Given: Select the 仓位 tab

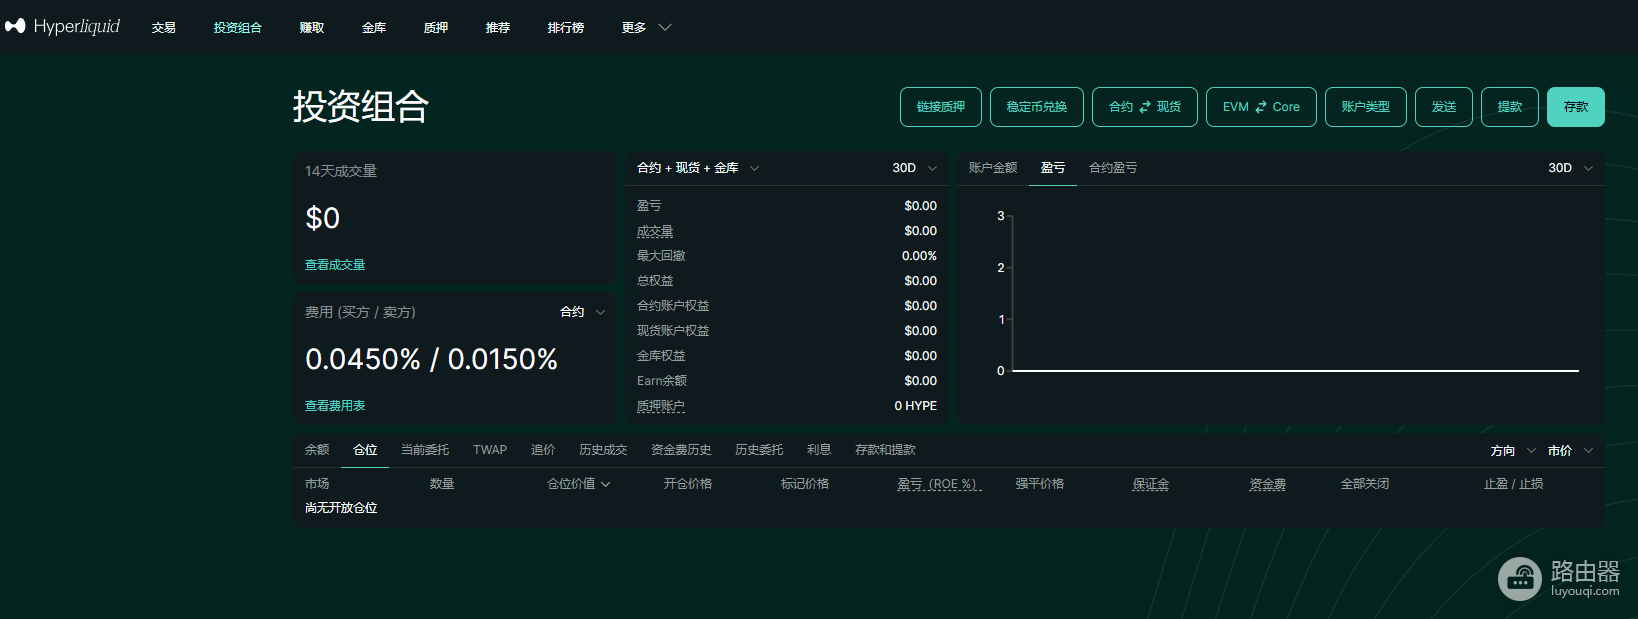Looking at the screenshot, I should coord(365,450).
